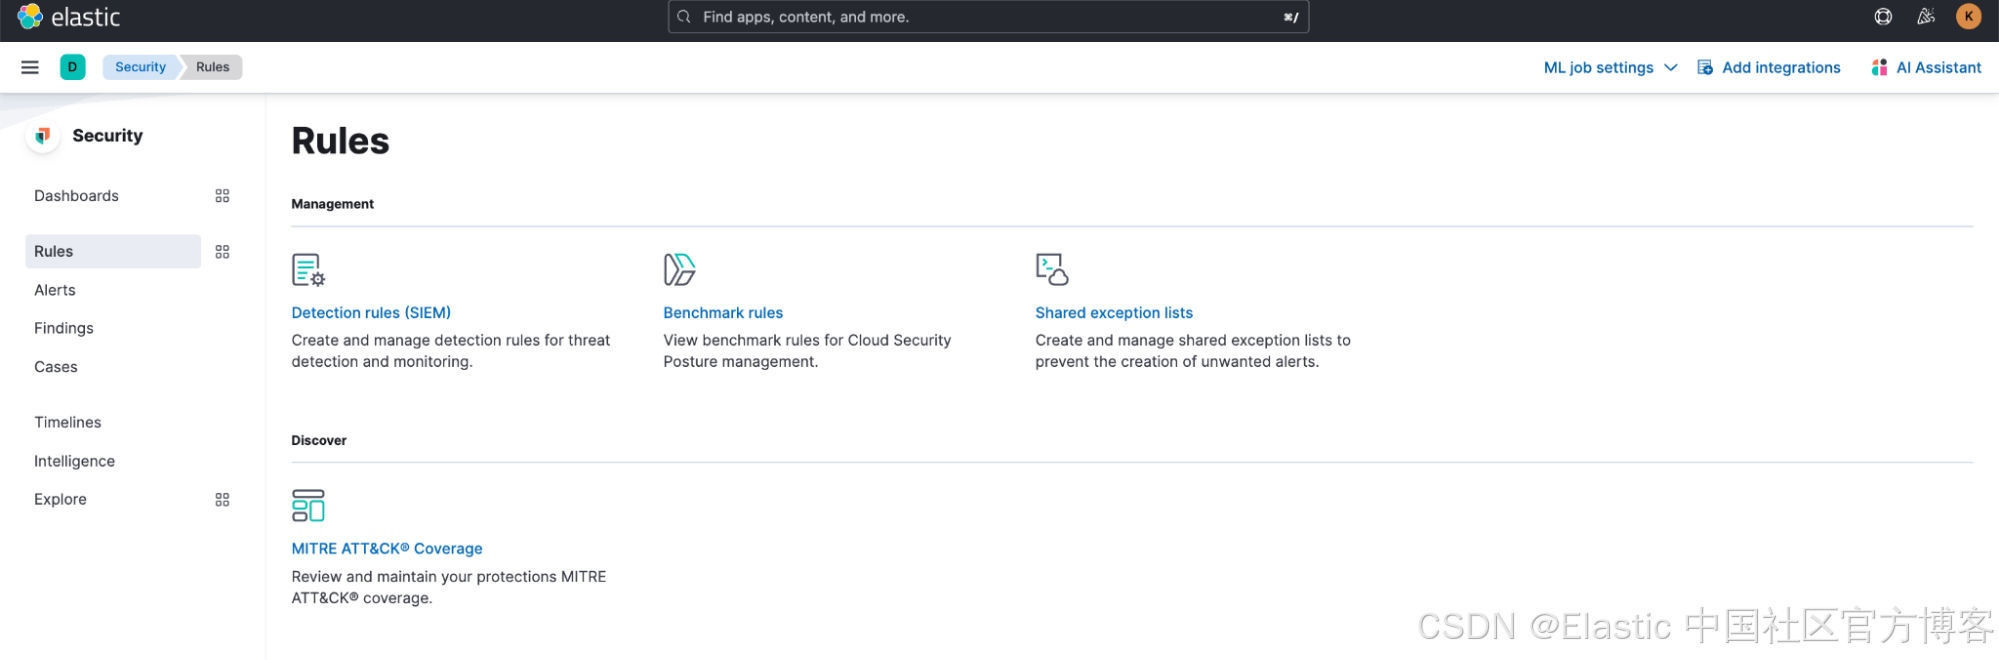
Task: Open the Detection rules (SIEM) link
Action: coord(371,313)
